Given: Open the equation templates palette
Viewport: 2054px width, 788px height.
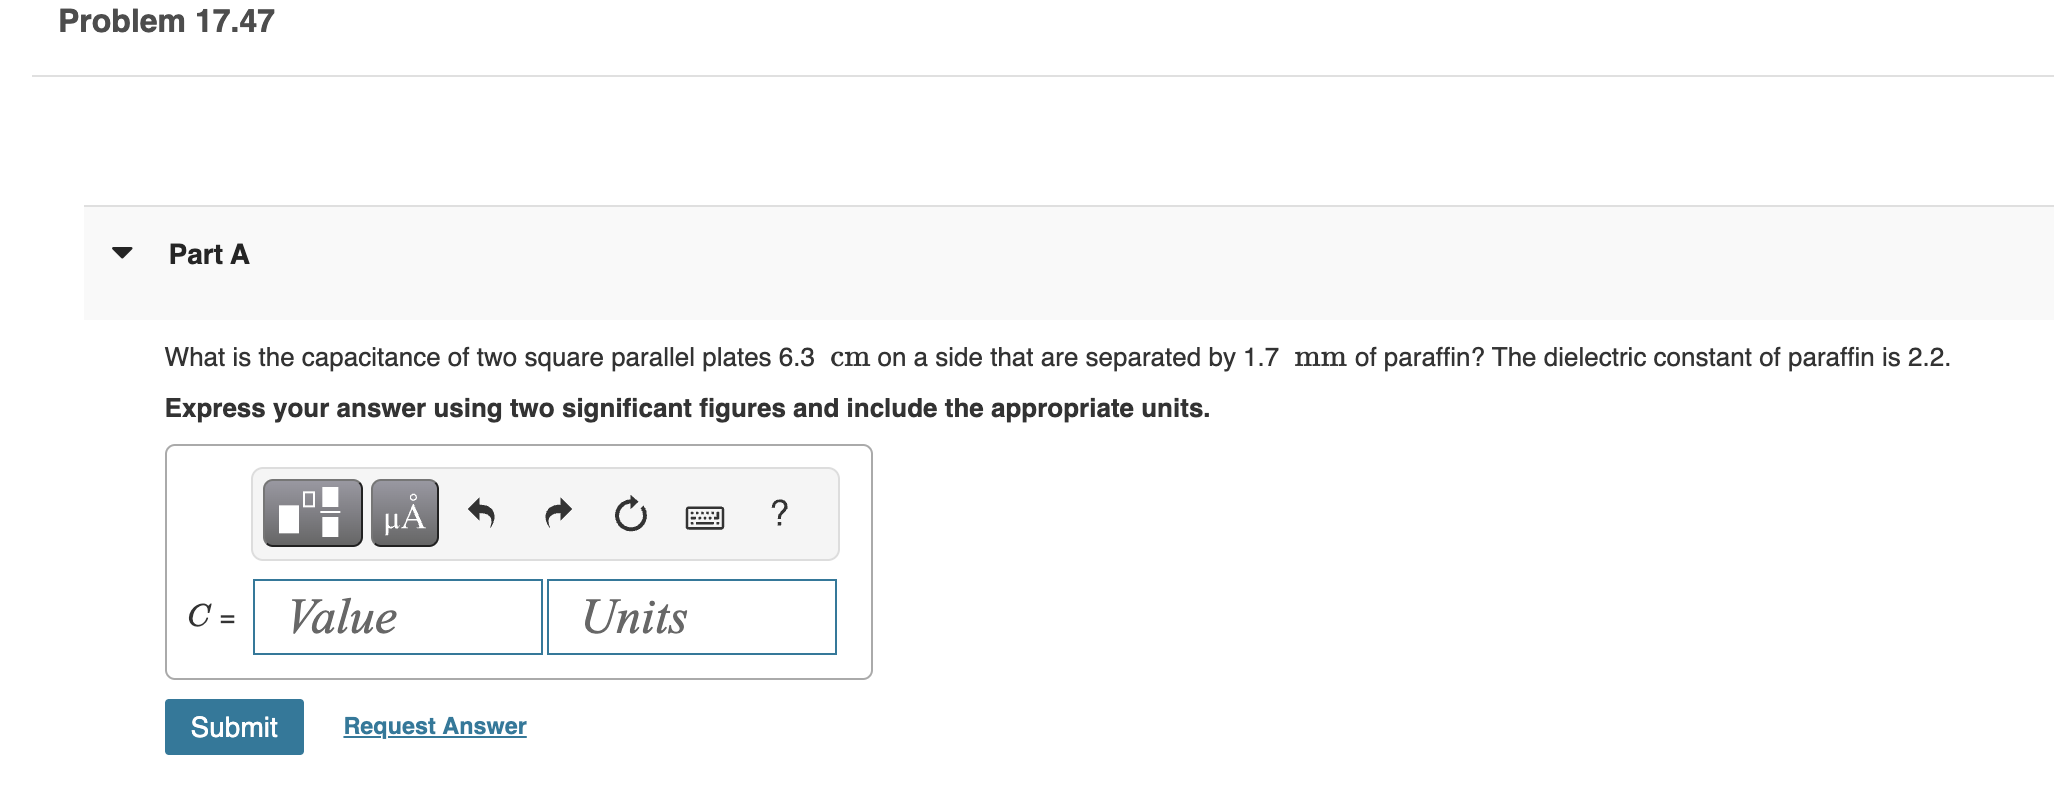Looking at the screenshot, I should click(311, 513).
